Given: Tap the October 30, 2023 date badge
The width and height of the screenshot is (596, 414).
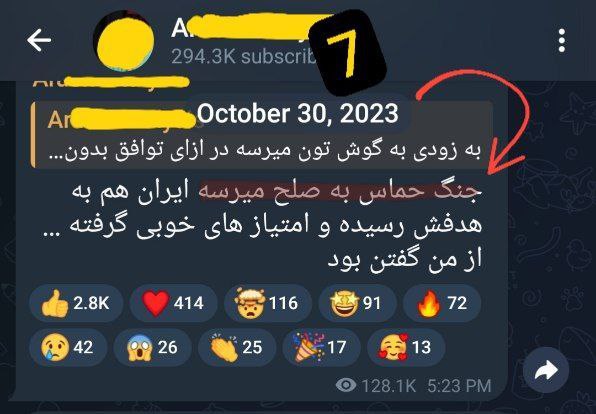Looking at the screenshot, I should [x=298, y=113].
